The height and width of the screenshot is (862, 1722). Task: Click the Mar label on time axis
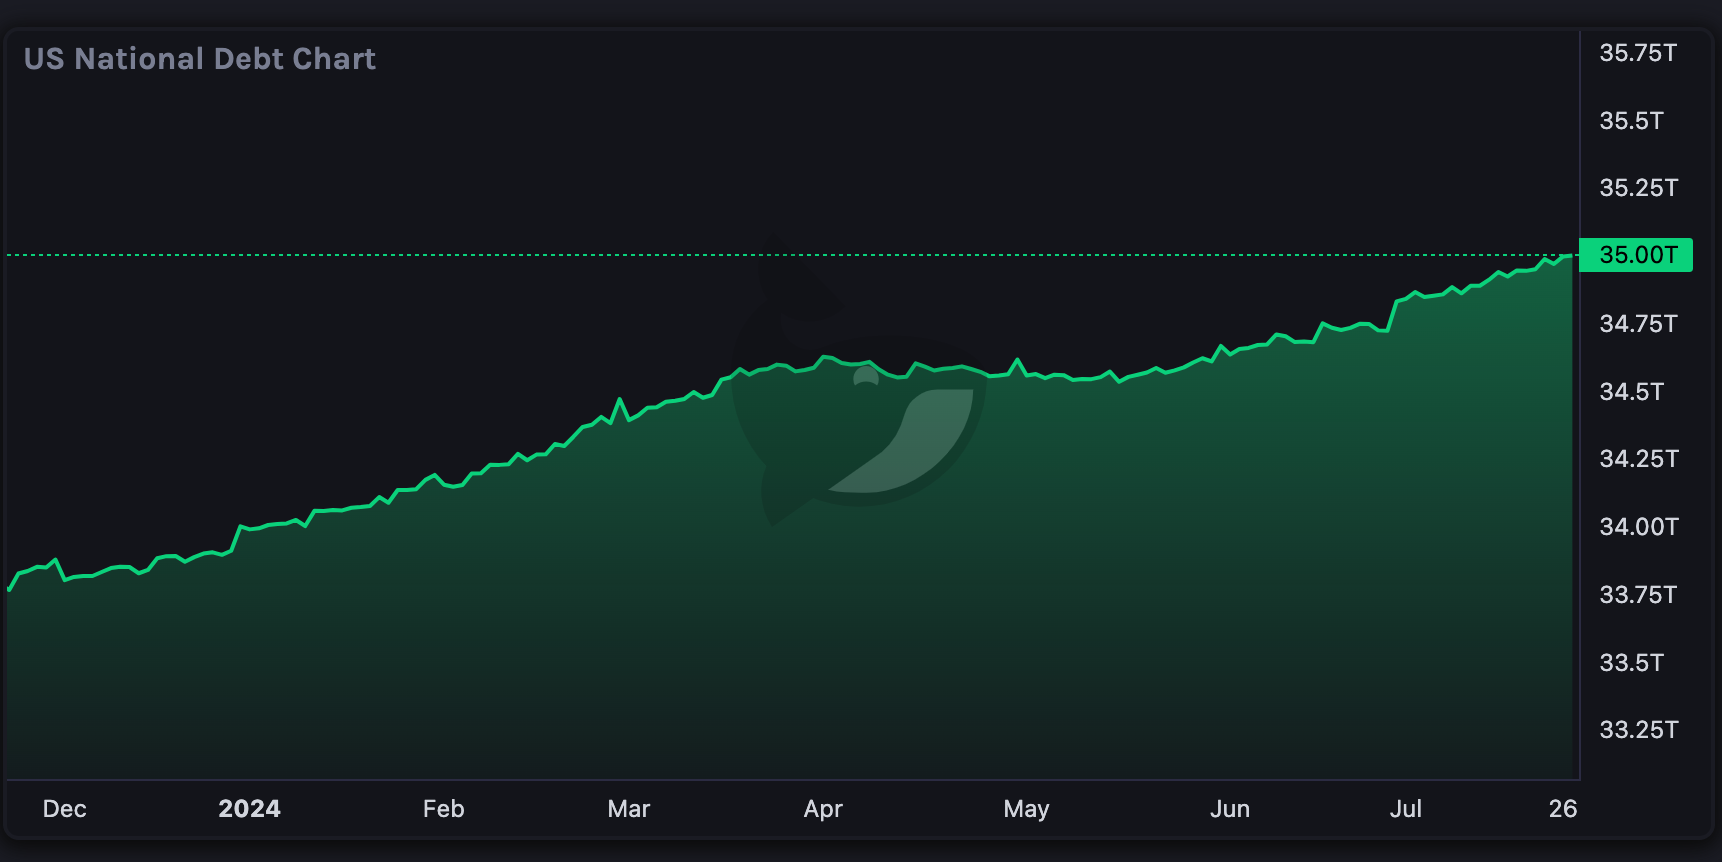coord(629,809)
